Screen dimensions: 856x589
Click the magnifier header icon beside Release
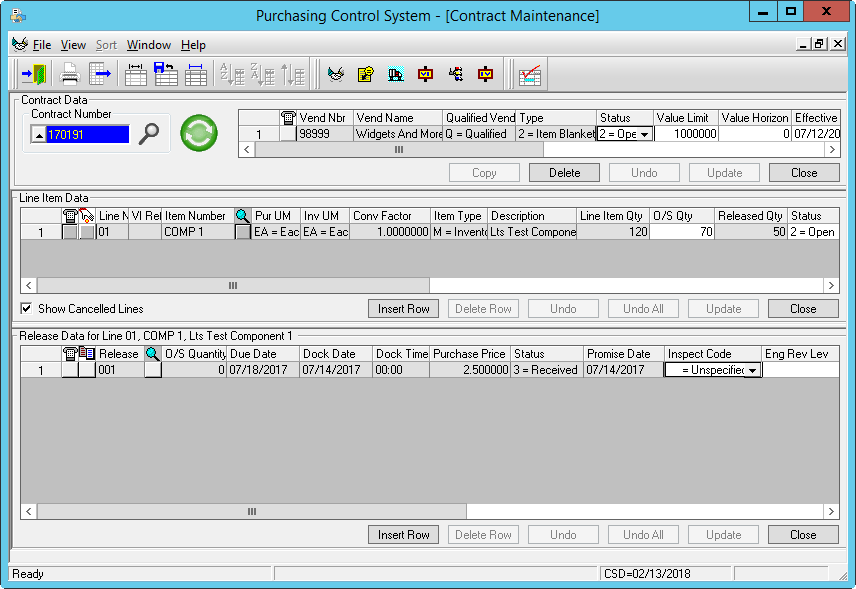pyautogui.click(x=153, y=354)
